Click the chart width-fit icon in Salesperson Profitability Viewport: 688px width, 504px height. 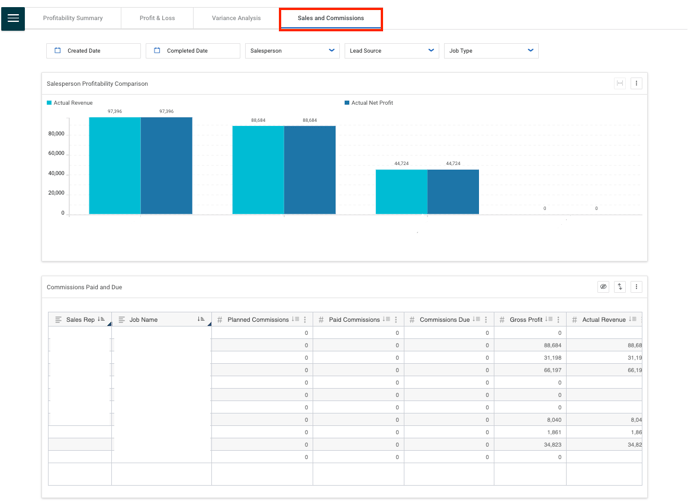tap(620, 83)
